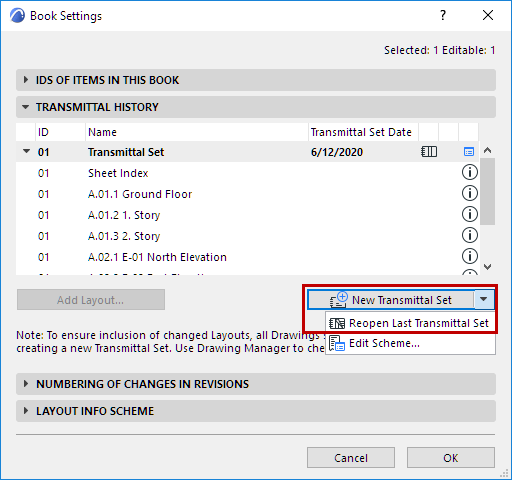Screen dimensions: 512x480
Task: Click info icon for Sheet Index row
Action: (469, 172)
